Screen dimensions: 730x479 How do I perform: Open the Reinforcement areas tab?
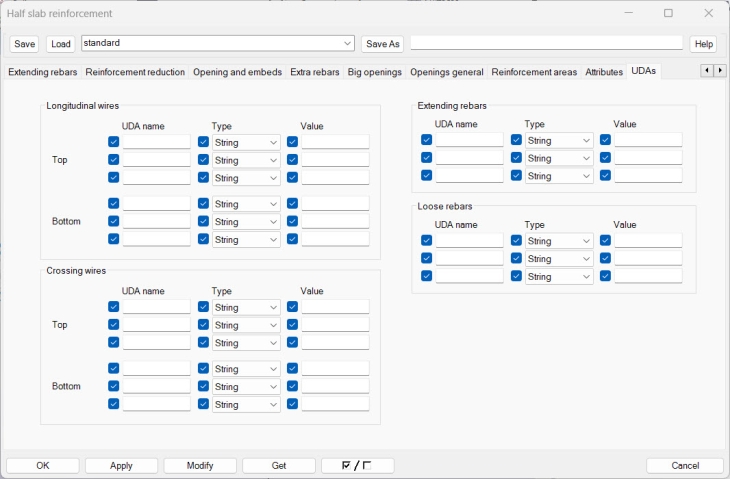tap(534, 72)
